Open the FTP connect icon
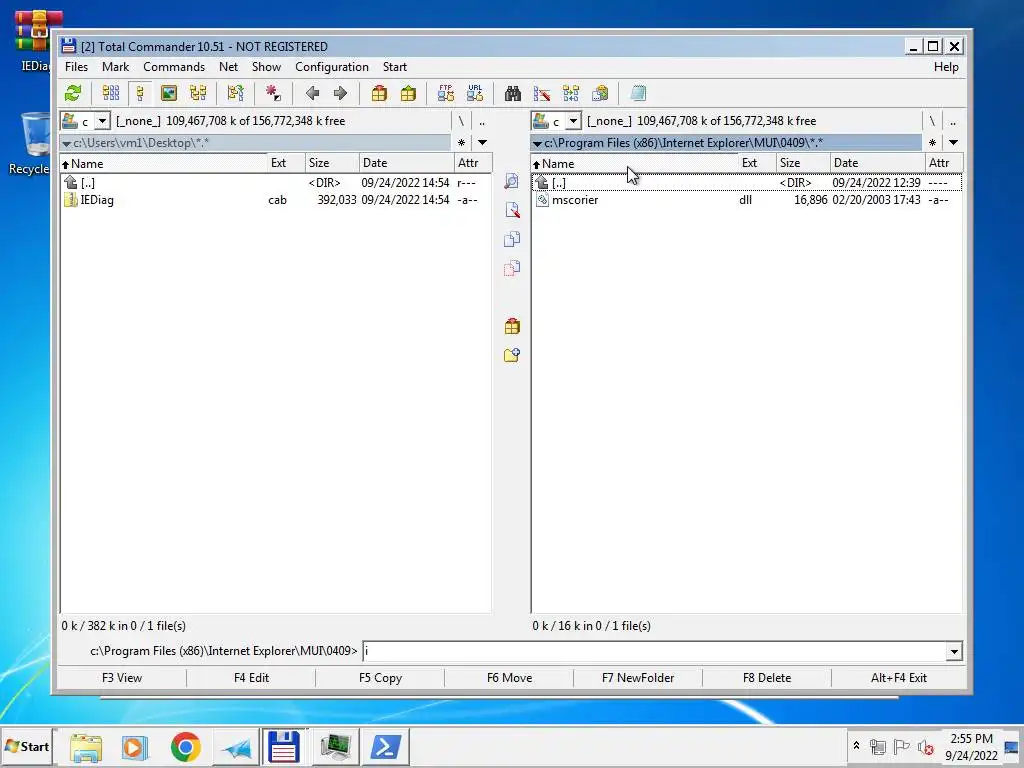Viewport: 1024px width, 768px height. click(446, 93)
